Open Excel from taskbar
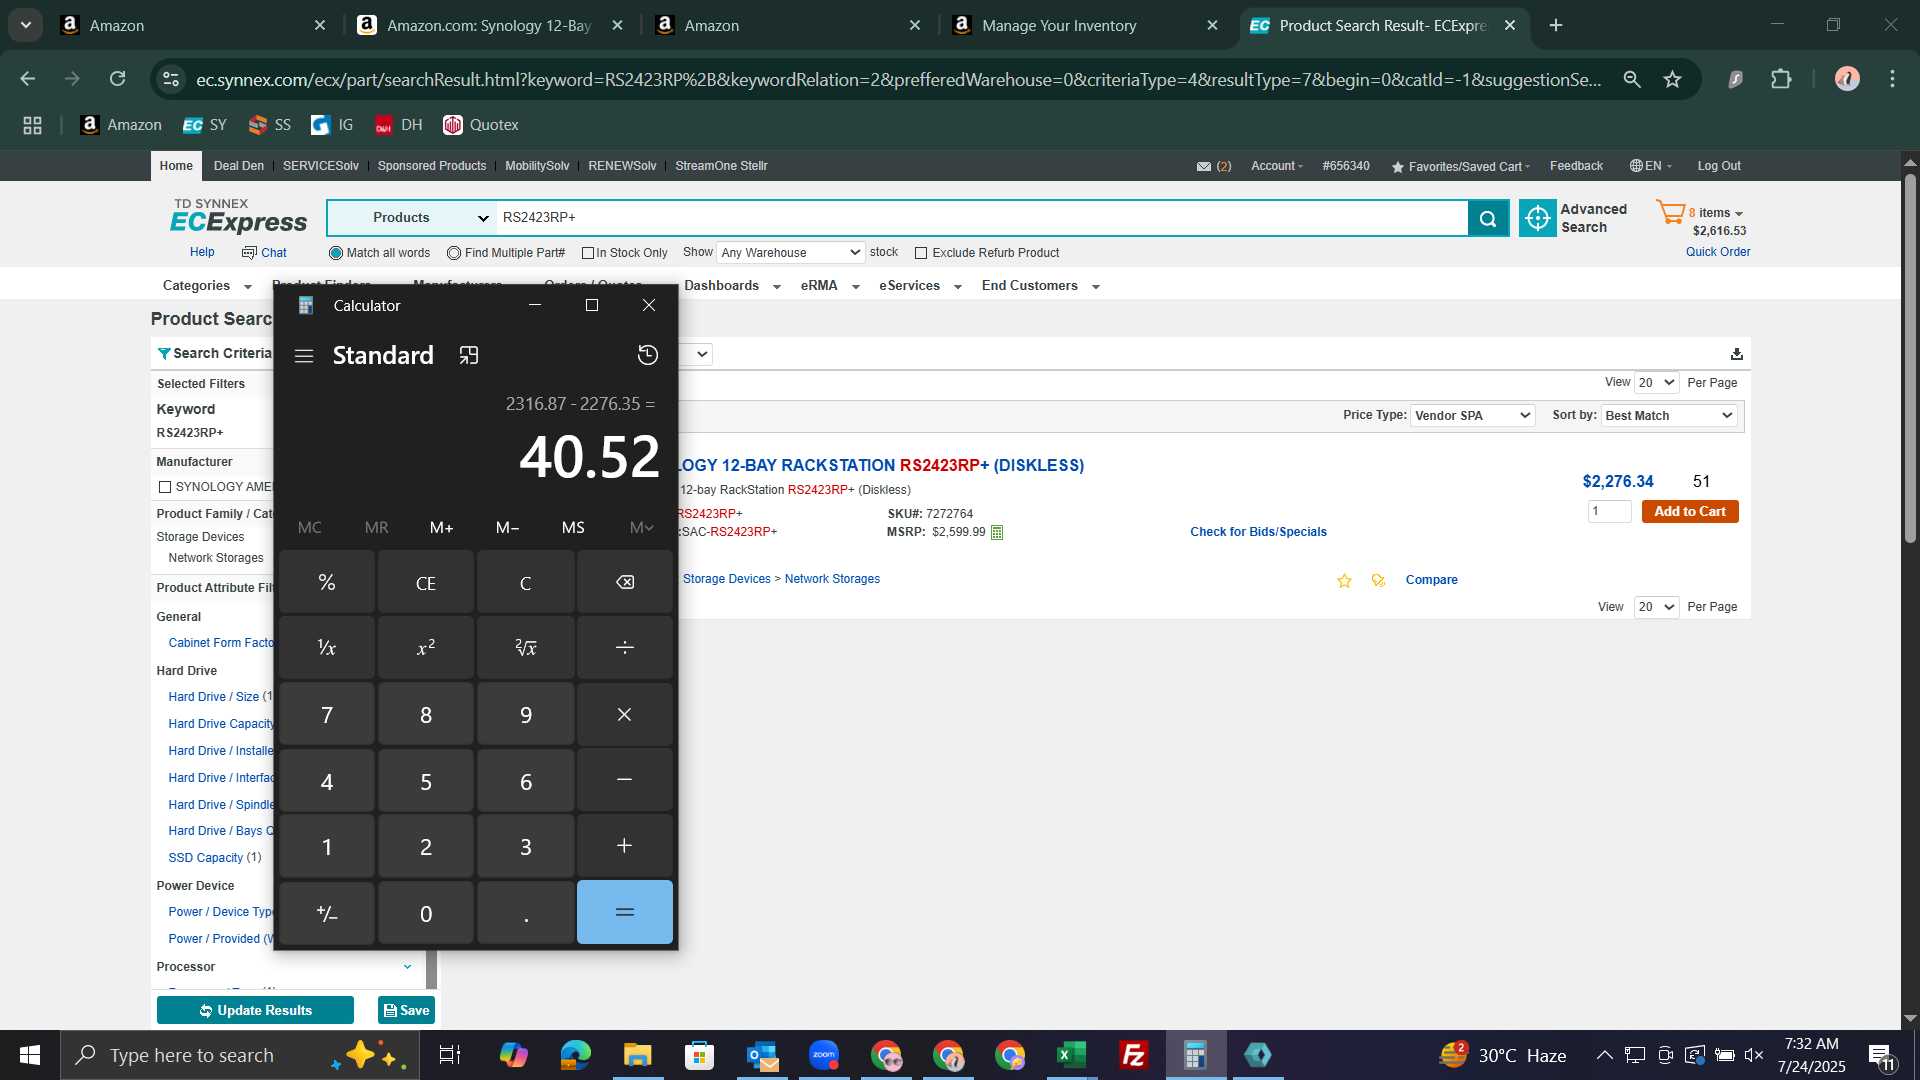The height and width of the screenshot is (1080, 1920). [1071, 1055]
